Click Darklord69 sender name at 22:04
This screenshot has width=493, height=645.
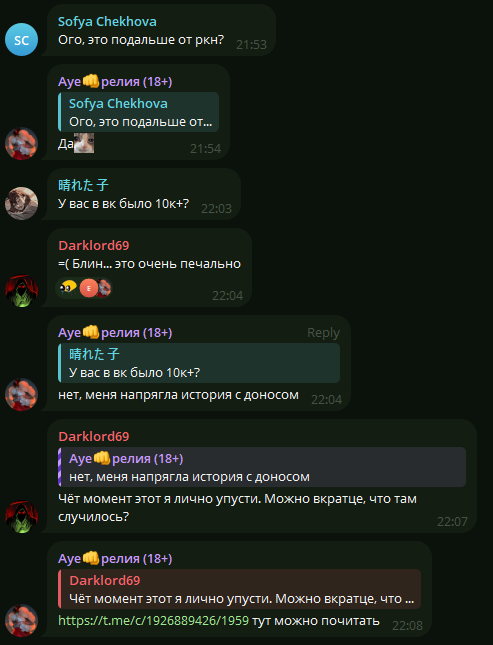coord(94,245)
